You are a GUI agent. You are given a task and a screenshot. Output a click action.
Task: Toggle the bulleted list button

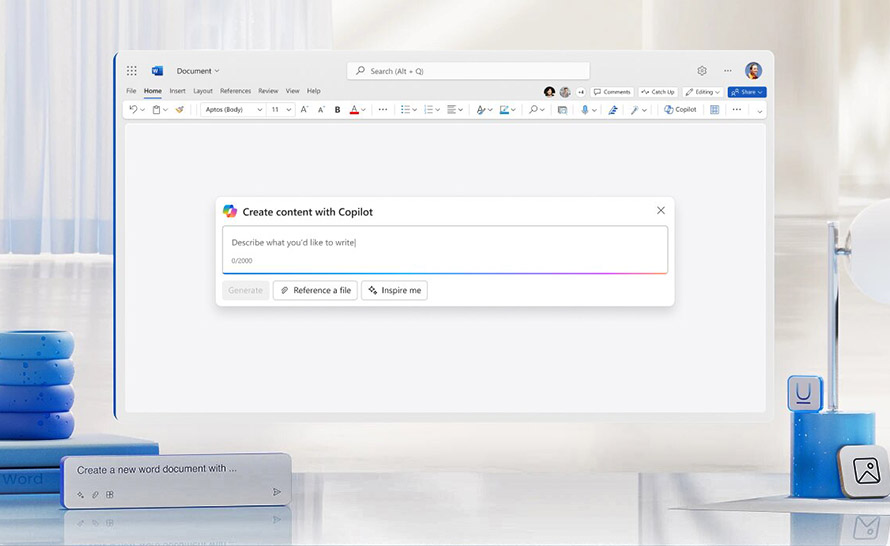click(404, 110)
